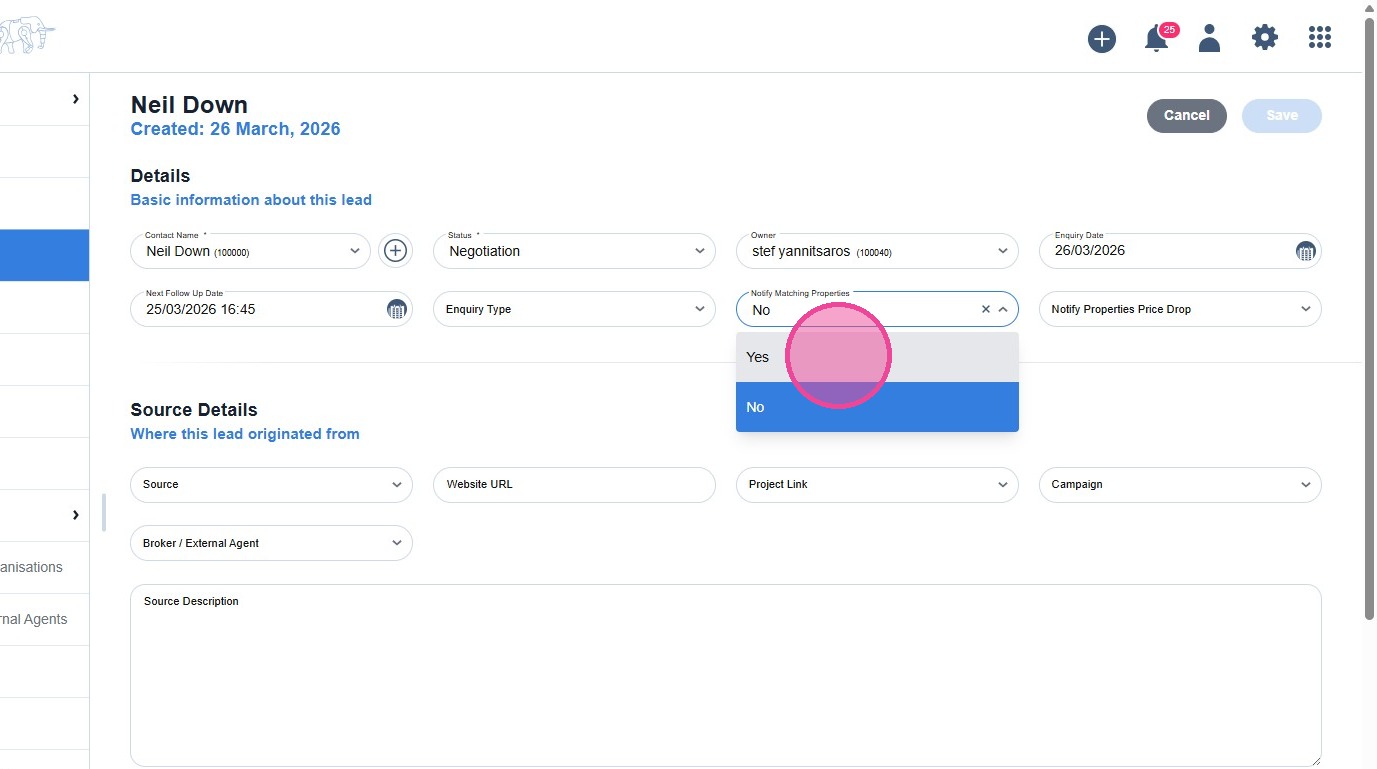Click the highlighted blue sidebar item

[44, 255]
